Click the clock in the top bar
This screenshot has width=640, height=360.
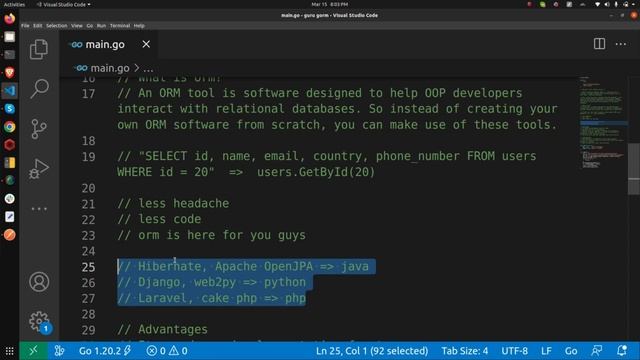330,4
